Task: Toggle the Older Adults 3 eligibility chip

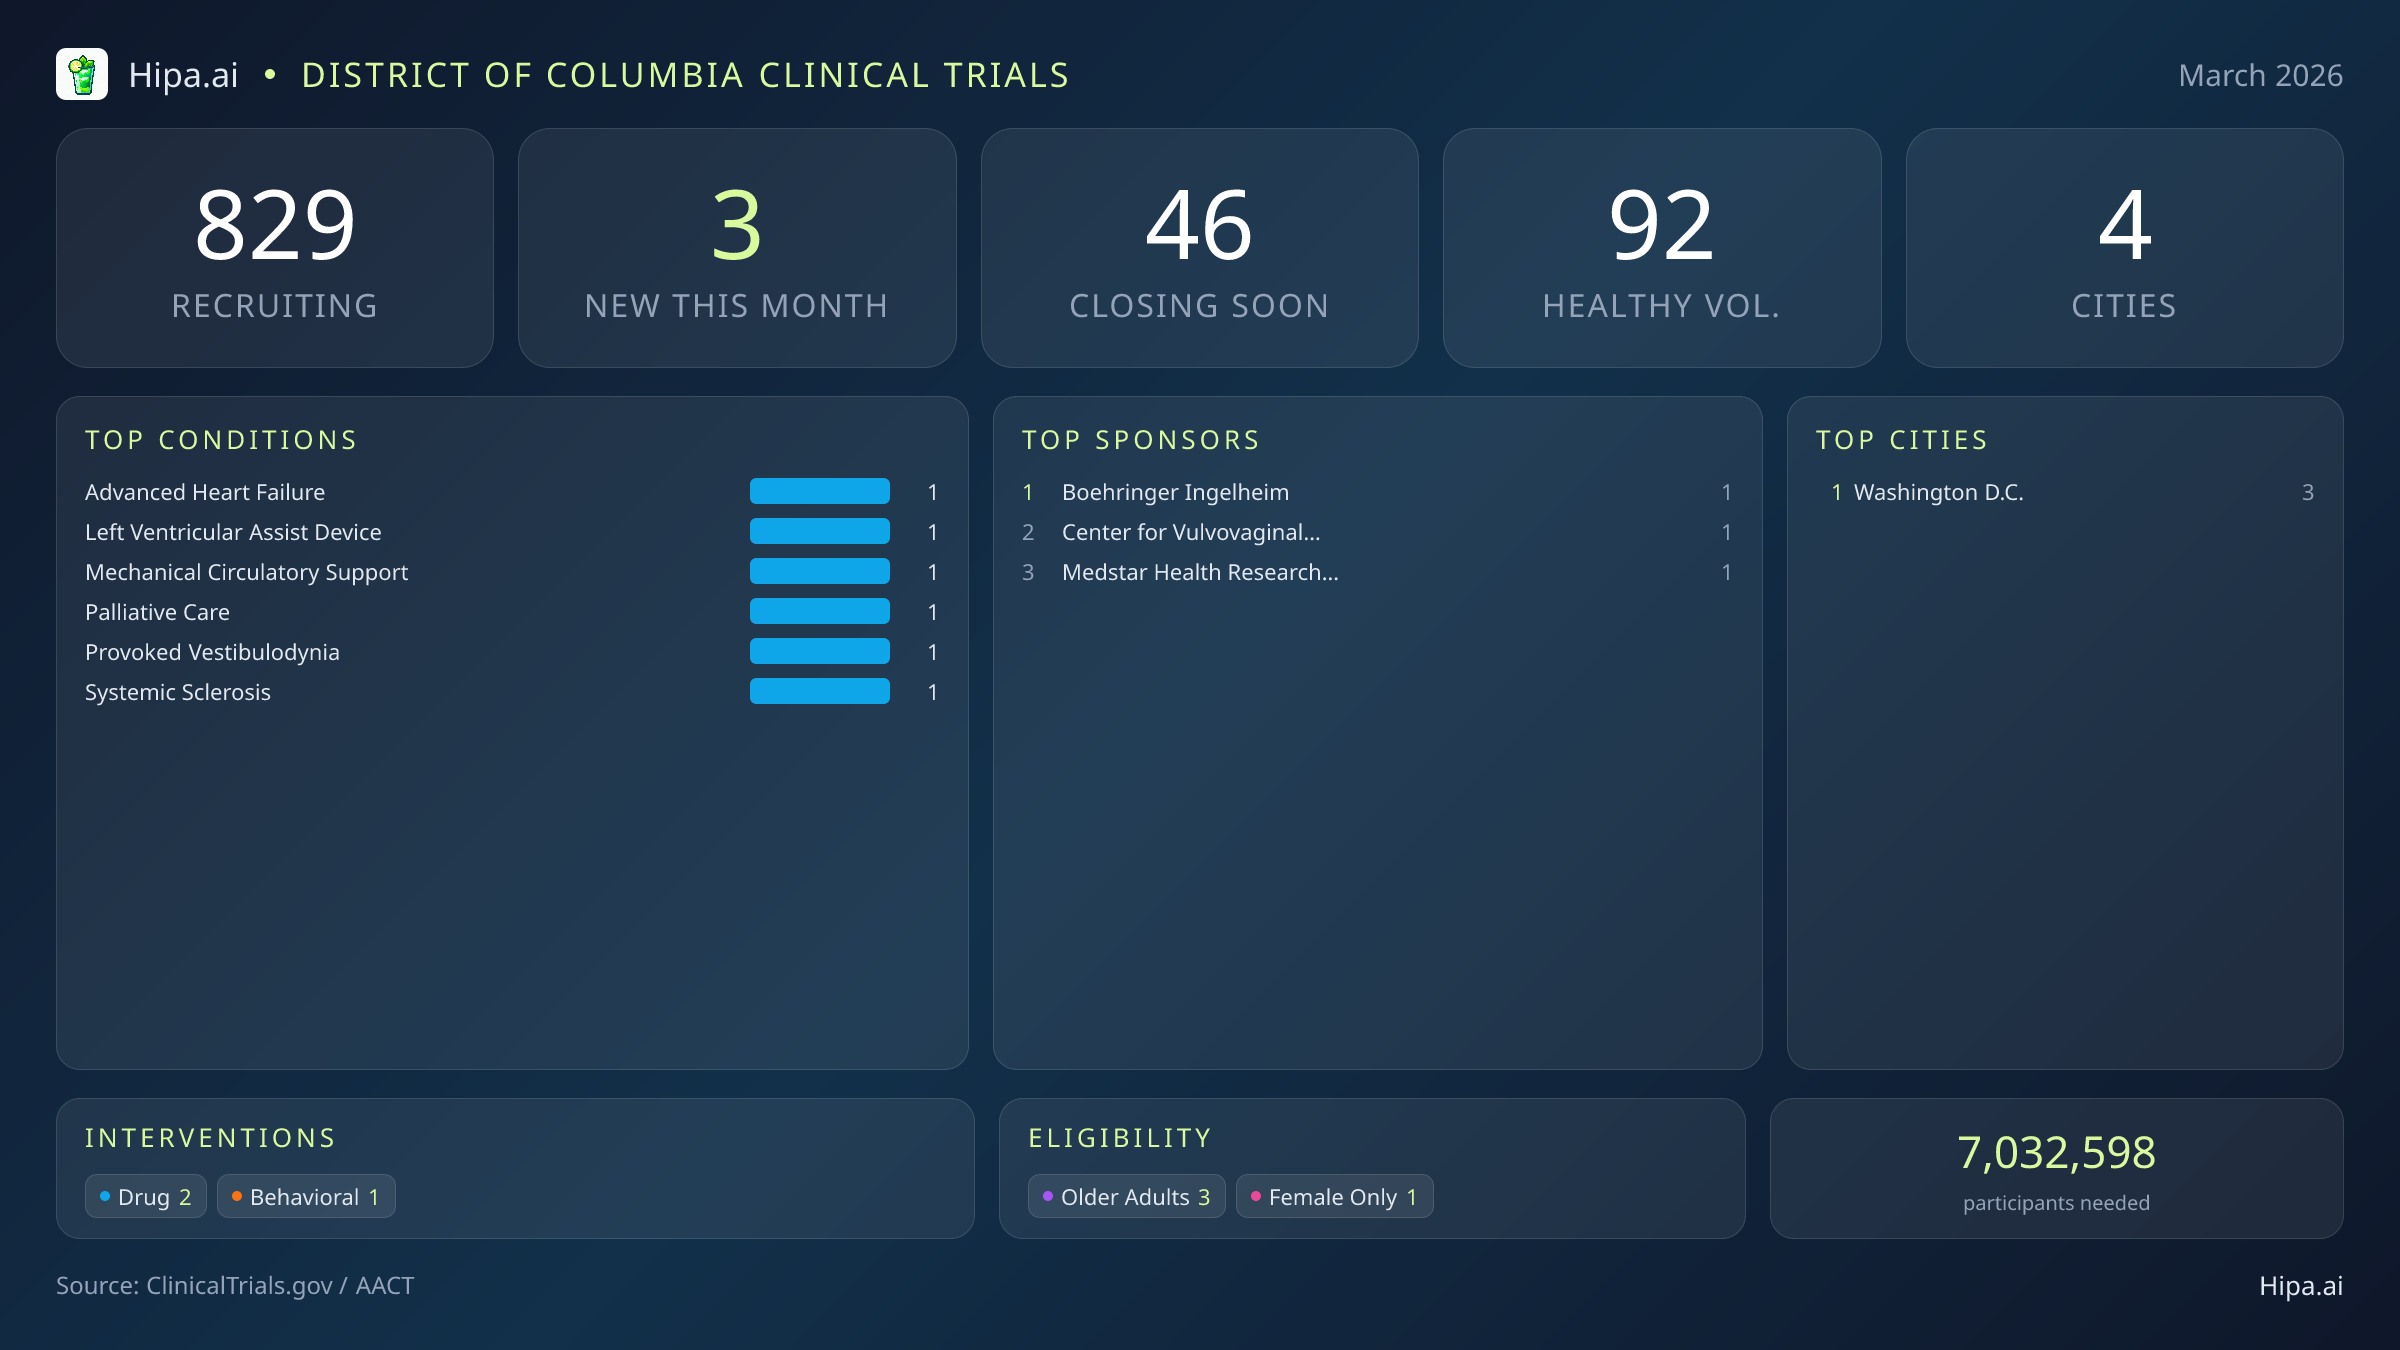Action: coord(1126,1195)
